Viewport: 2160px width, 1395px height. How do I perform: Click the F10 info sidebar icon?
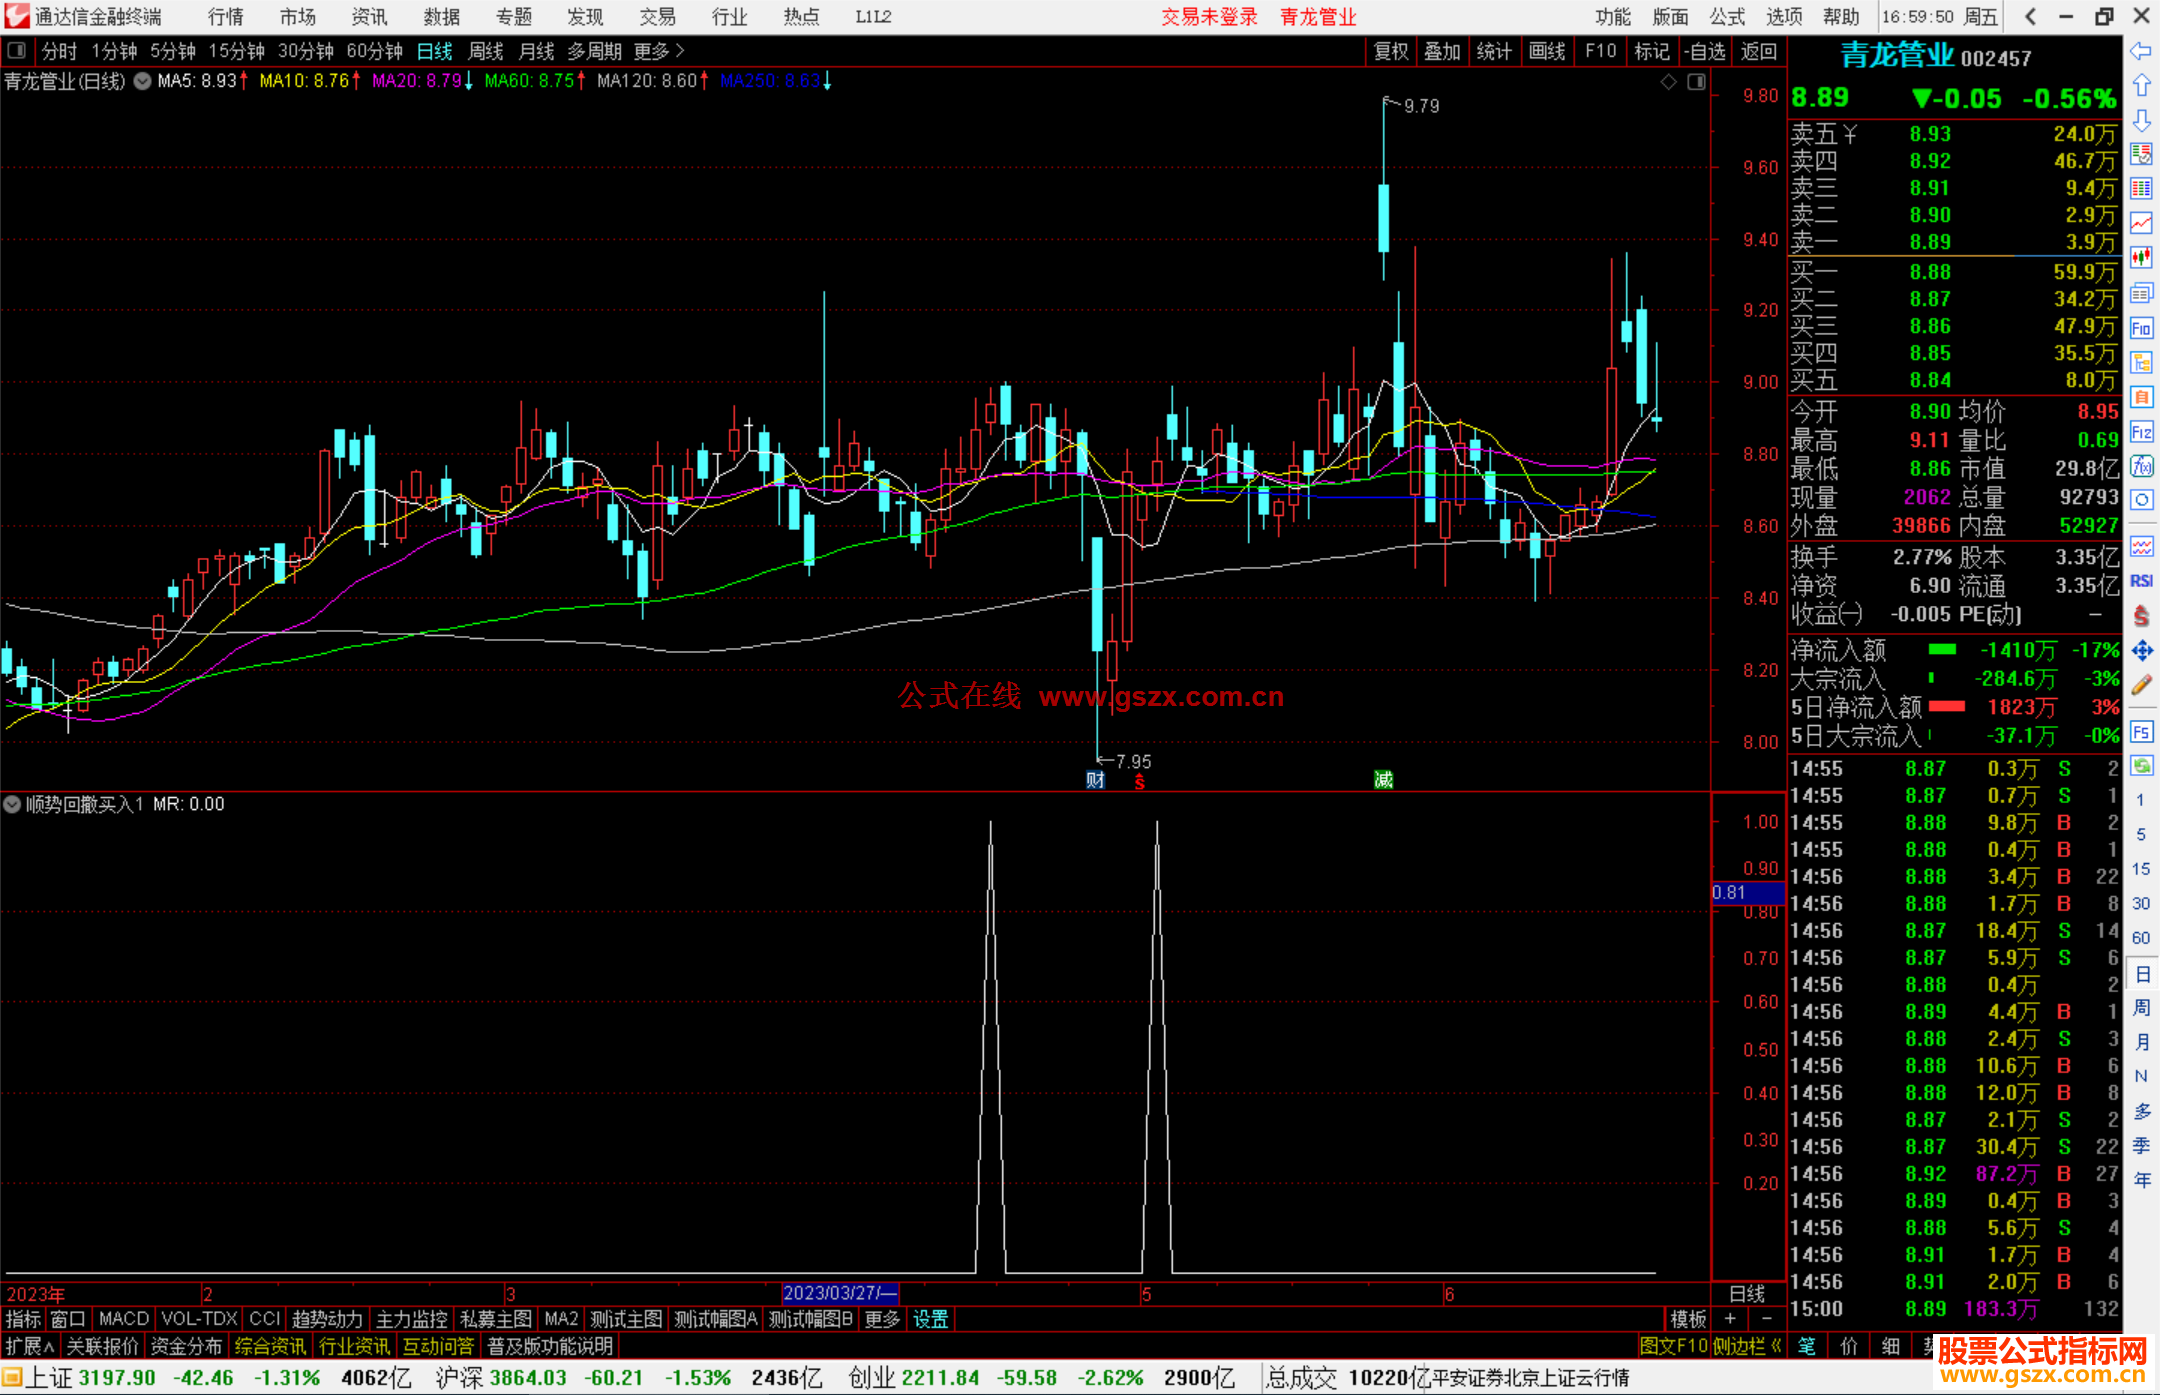tap(2141, 328)
